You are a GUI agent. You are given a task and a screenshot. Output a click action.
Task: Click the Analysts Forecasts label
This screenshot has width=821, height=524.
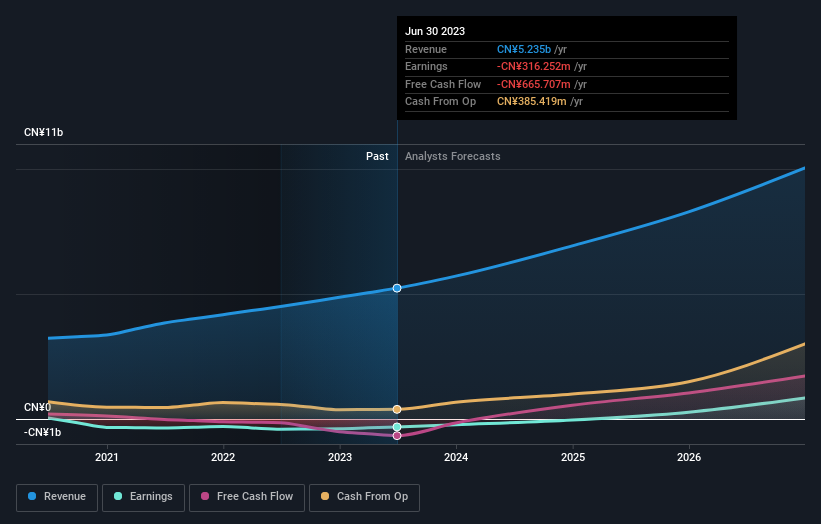tap(452, 156)
